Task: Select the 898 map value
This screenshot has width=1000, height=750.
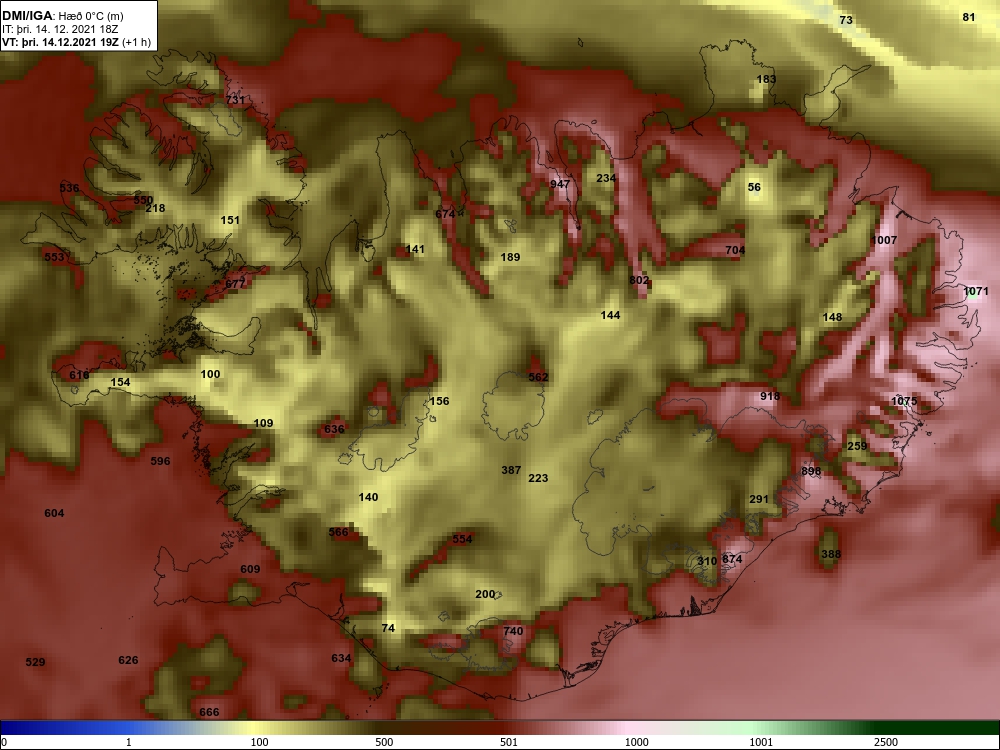Action: pyautogui.click(x=811, y=471)
